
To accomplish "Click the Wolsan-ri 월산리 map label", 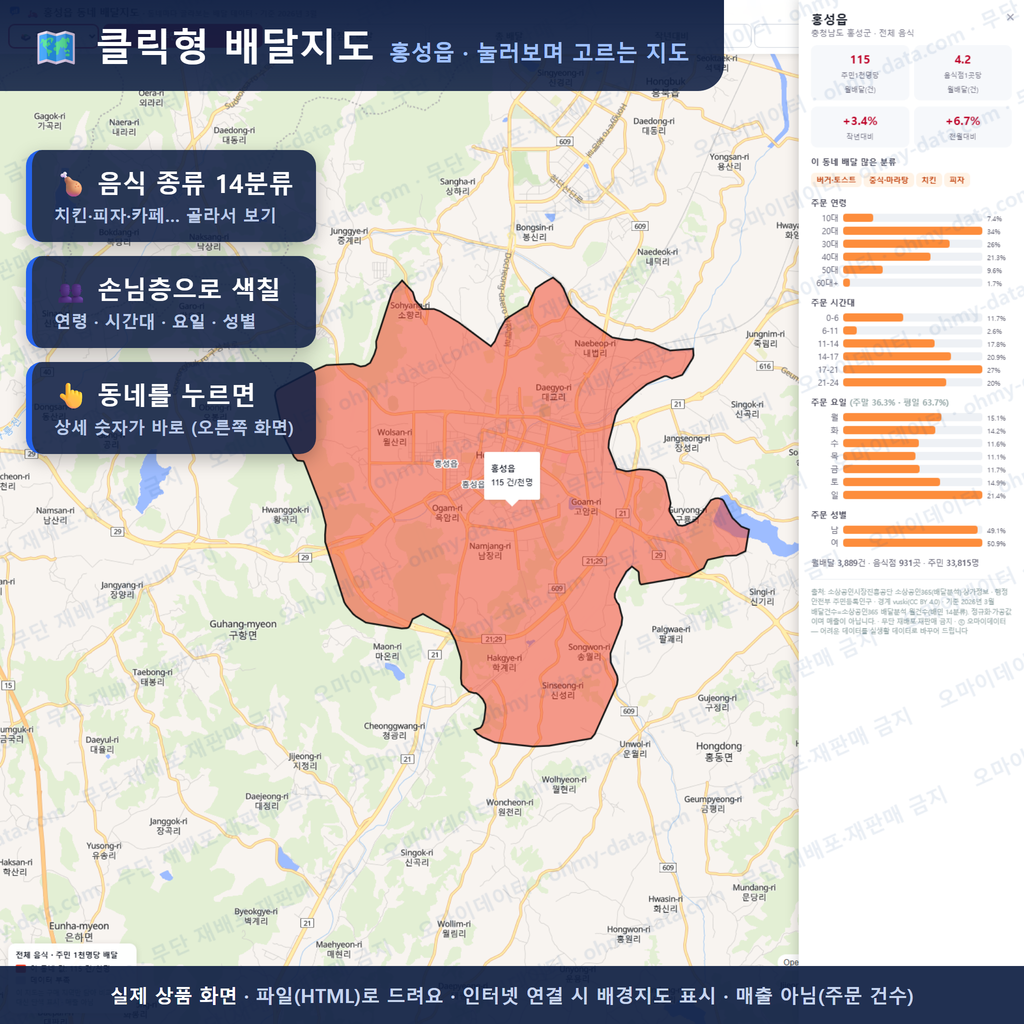I will pos(394,437).
